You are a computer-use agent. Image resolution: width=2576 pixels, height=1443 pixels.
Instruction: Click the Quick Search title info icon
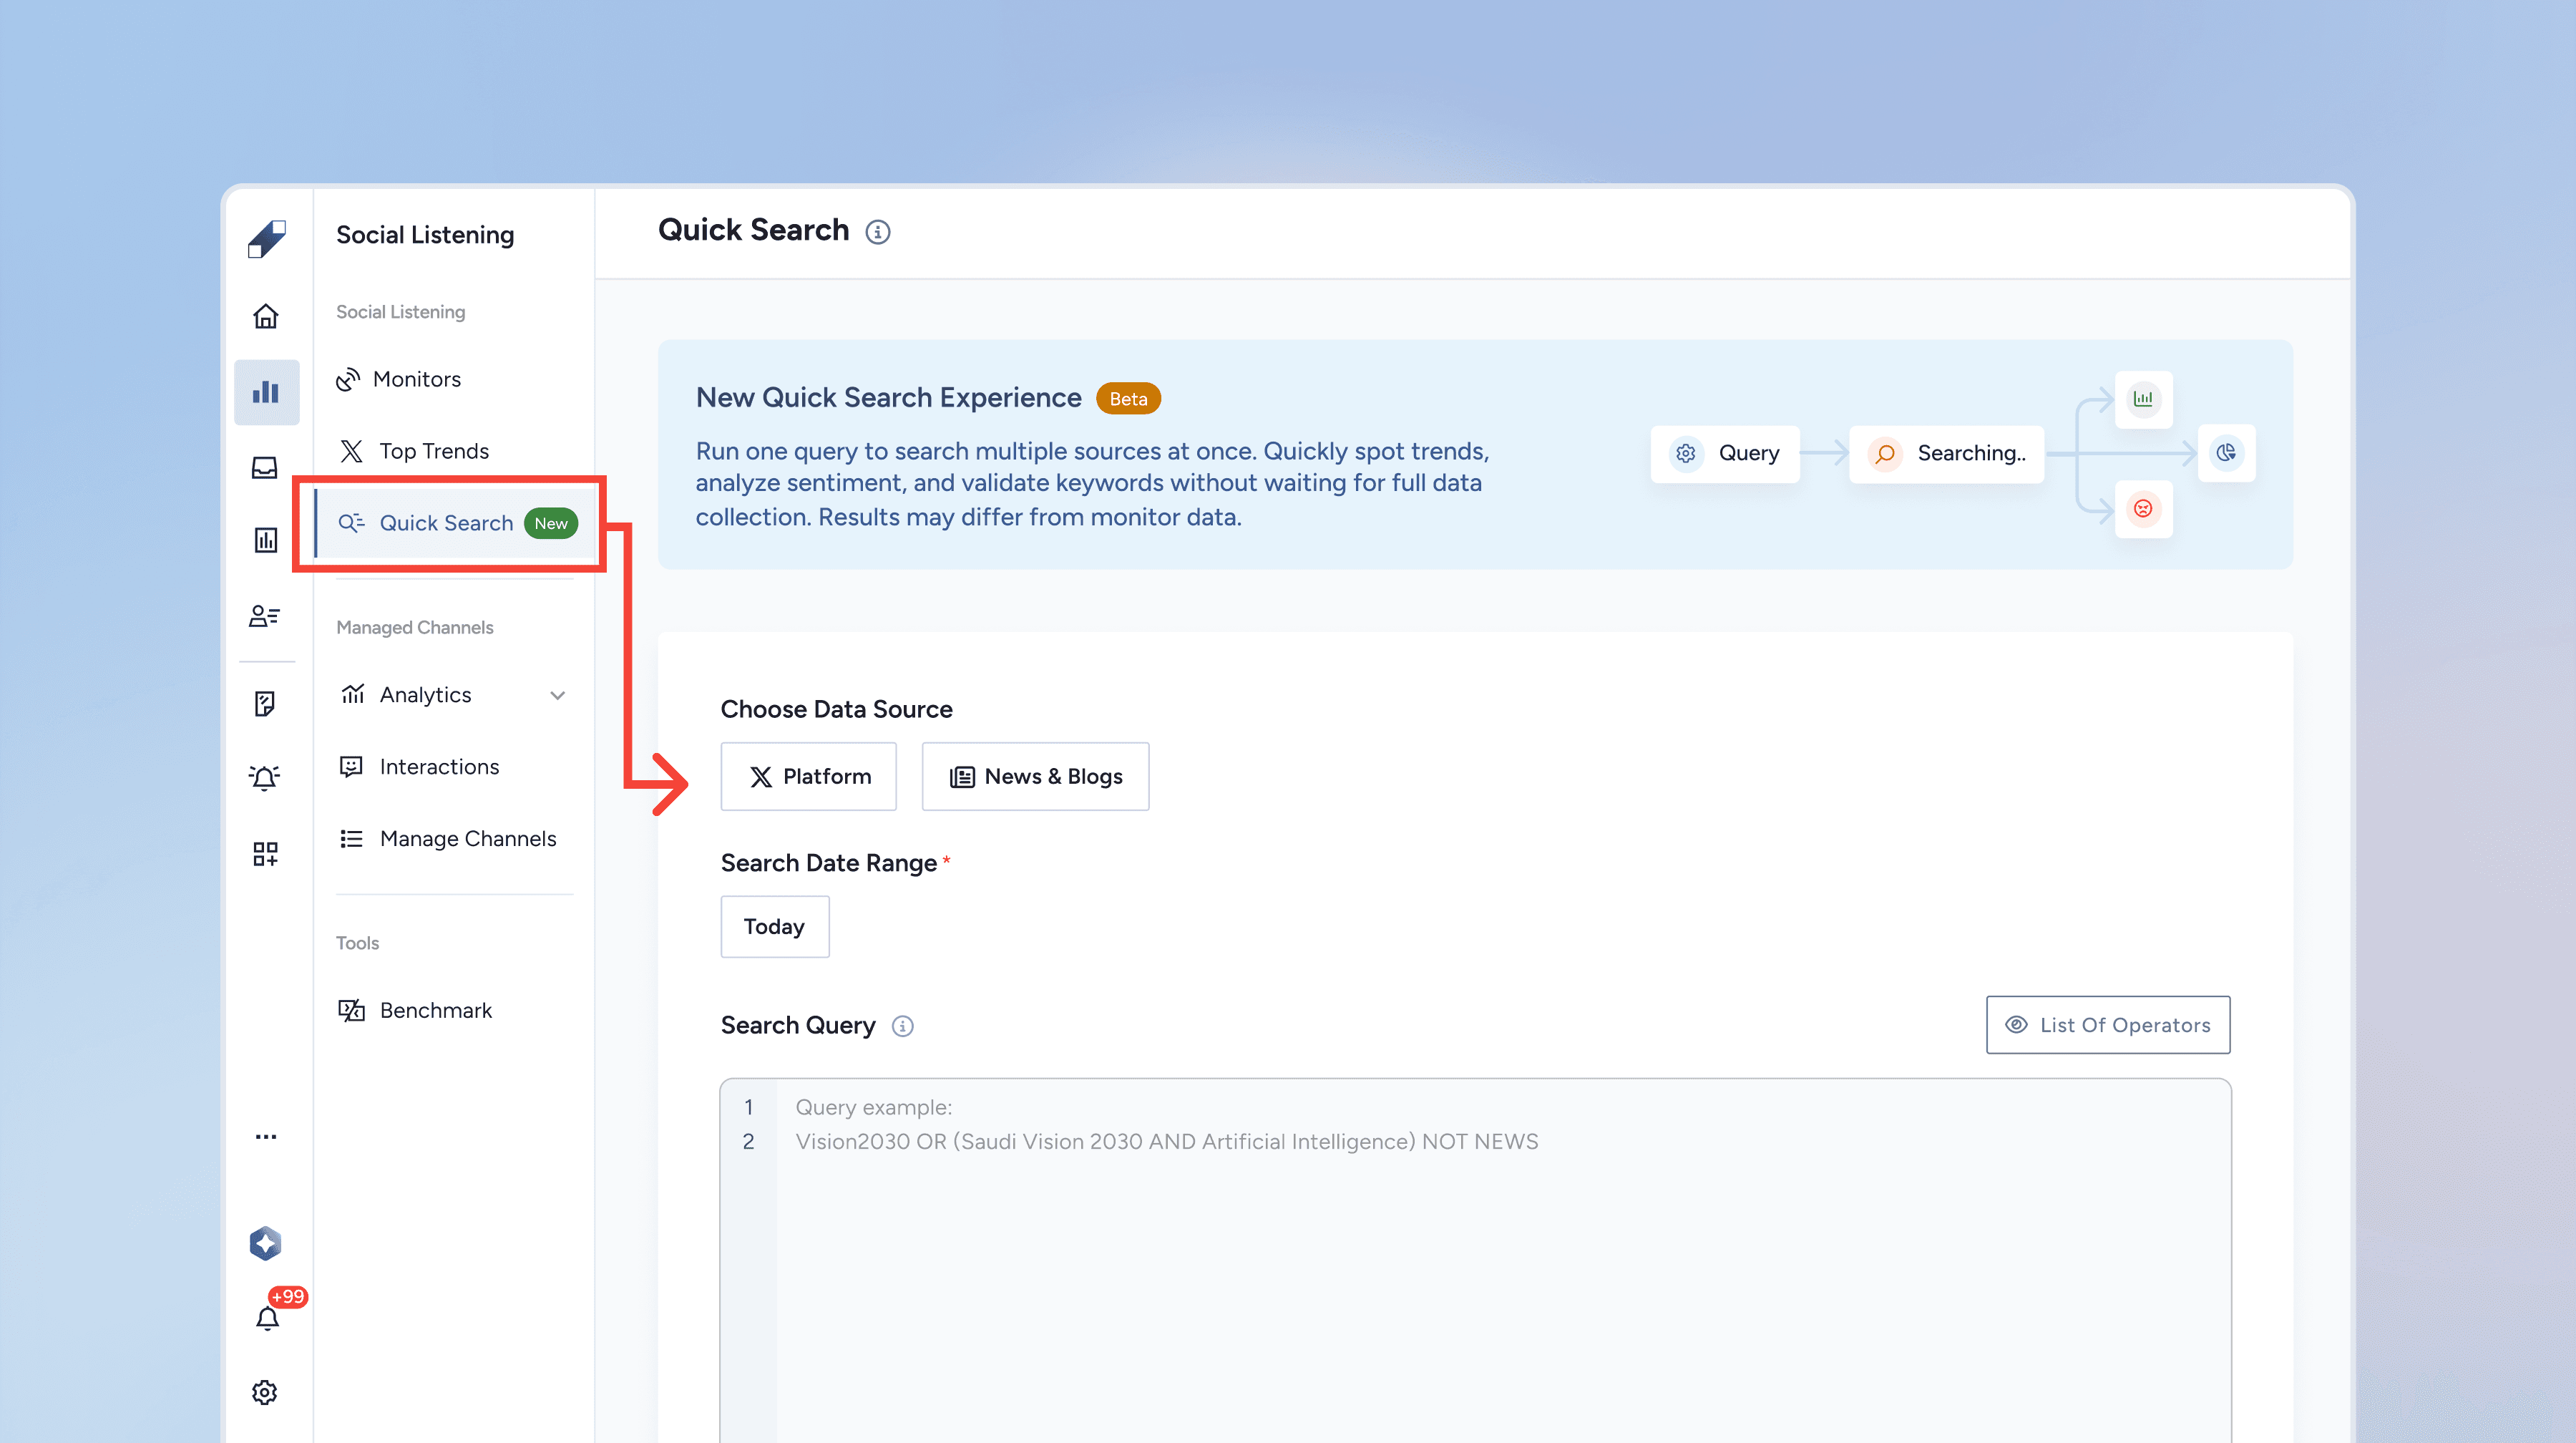click(878, 232)
